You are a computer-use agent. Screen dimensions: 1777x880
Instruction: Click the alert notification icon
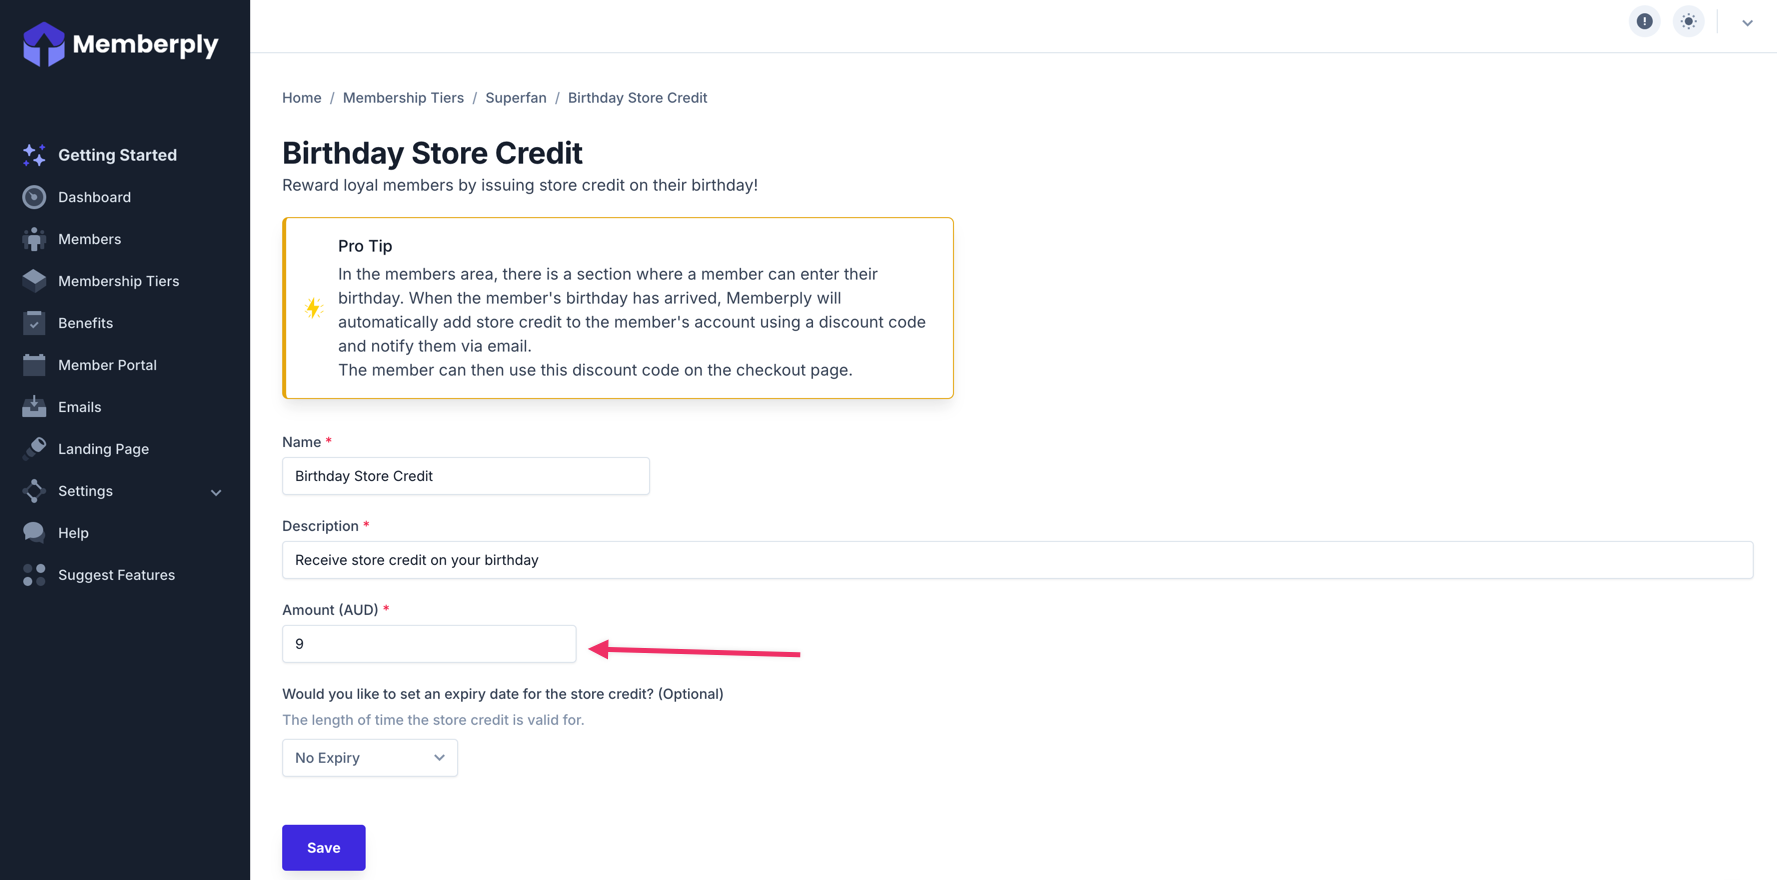[1644, 22]
